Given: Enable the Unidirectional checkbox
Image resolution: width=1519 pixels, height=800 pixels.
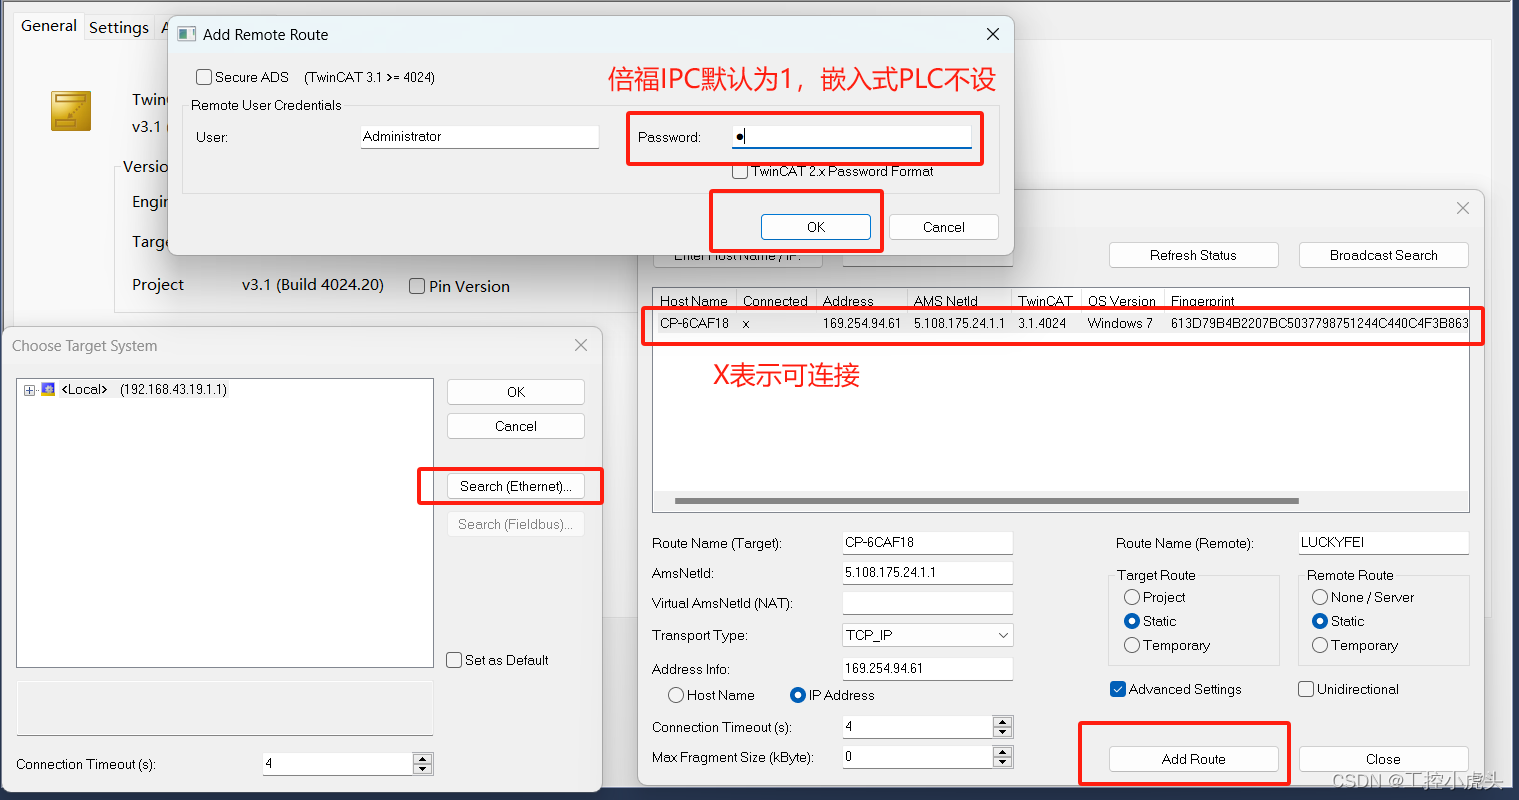Looking at the screenshot, I should point(1305,689).
